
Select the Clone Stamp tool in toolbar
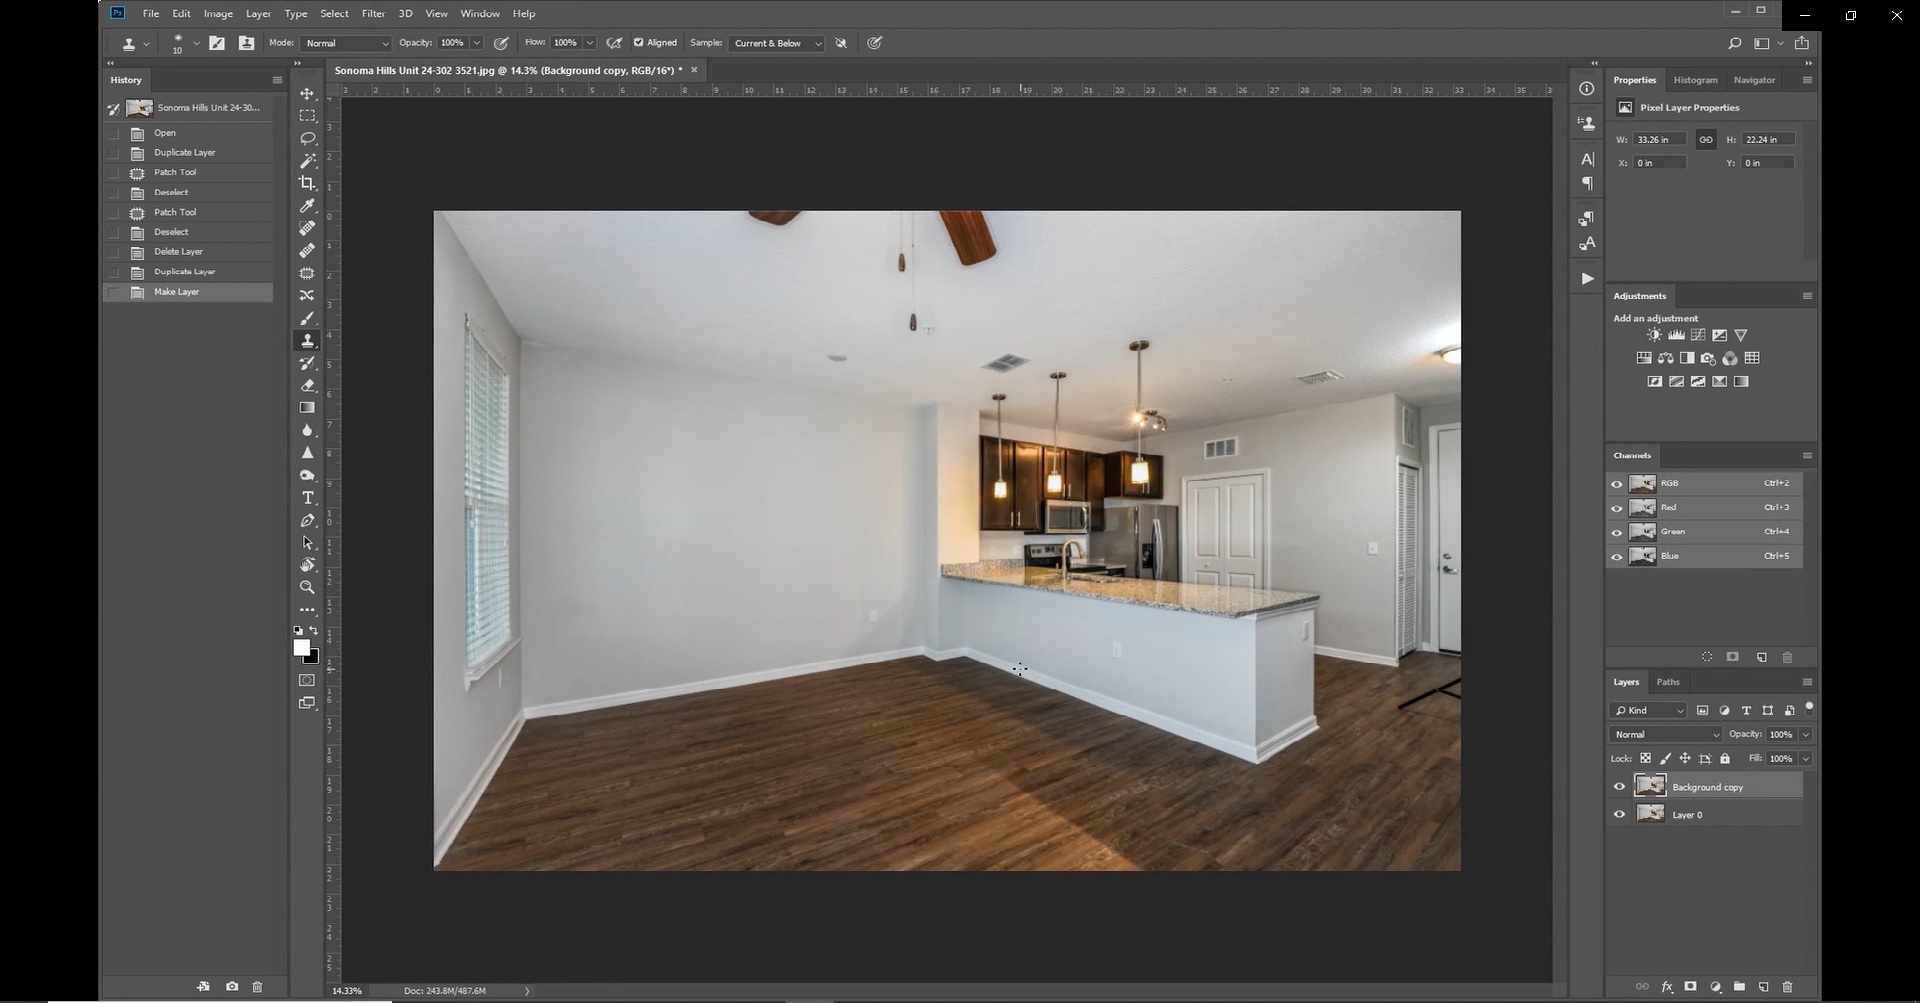[307, 341]
